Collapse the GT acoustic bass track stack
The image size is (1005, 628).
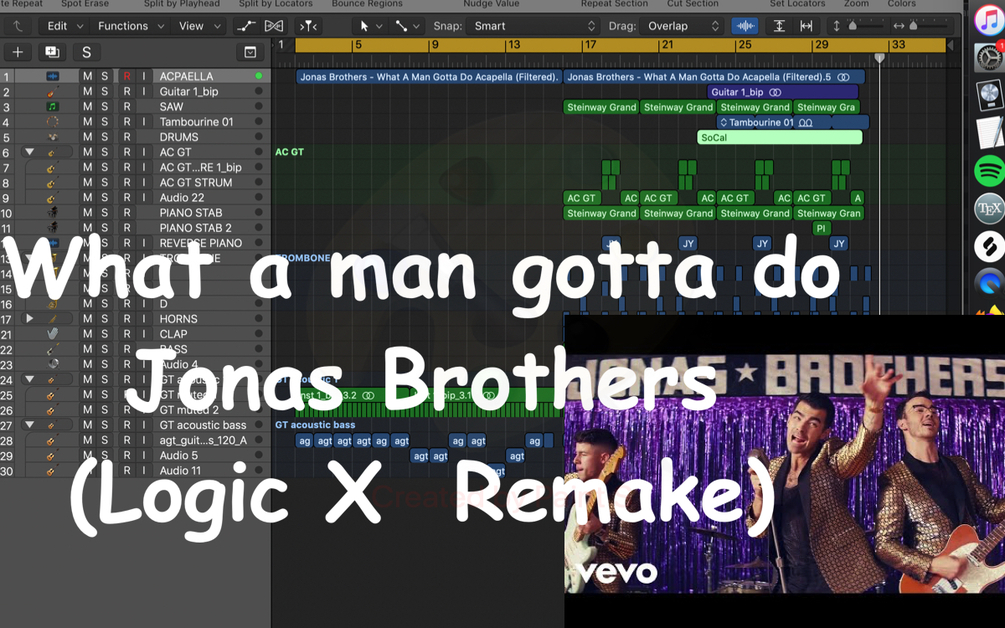click(x=29, y=425)
